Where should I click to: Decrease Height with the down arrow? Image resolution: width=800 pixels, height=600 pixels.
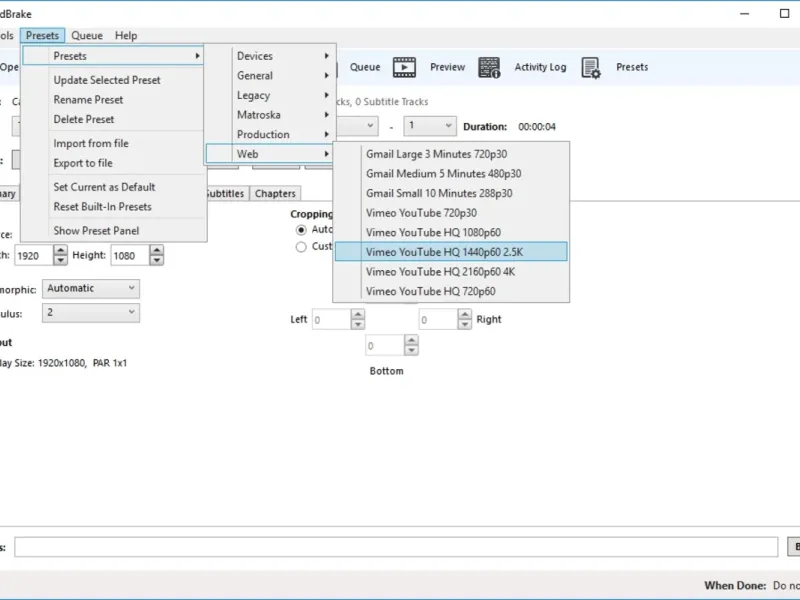tap(157, 260)
